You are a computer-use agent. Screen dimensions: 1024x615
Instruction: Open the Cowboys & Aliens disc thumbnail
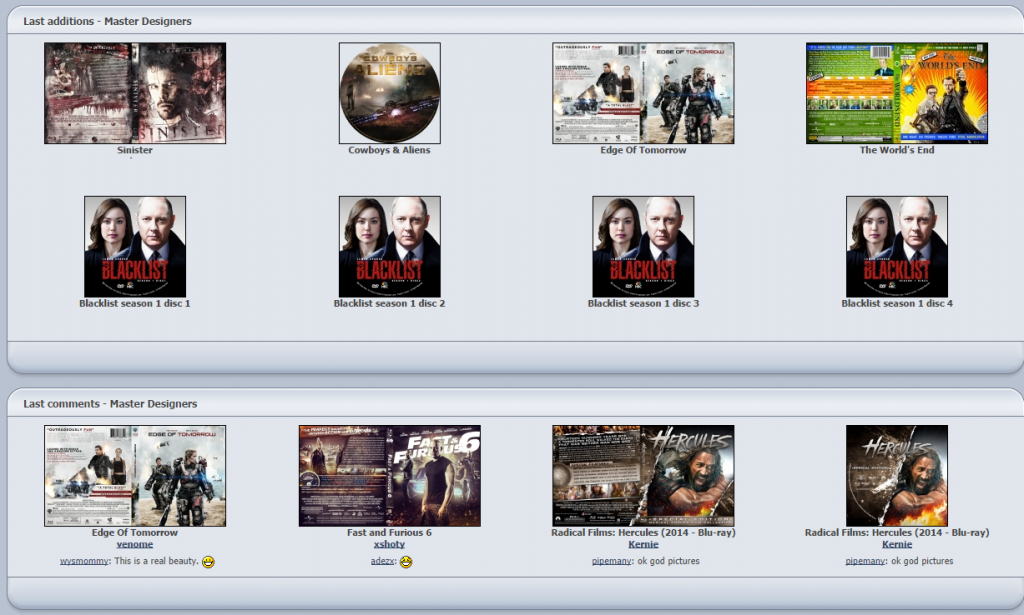[x=390, y=93]
